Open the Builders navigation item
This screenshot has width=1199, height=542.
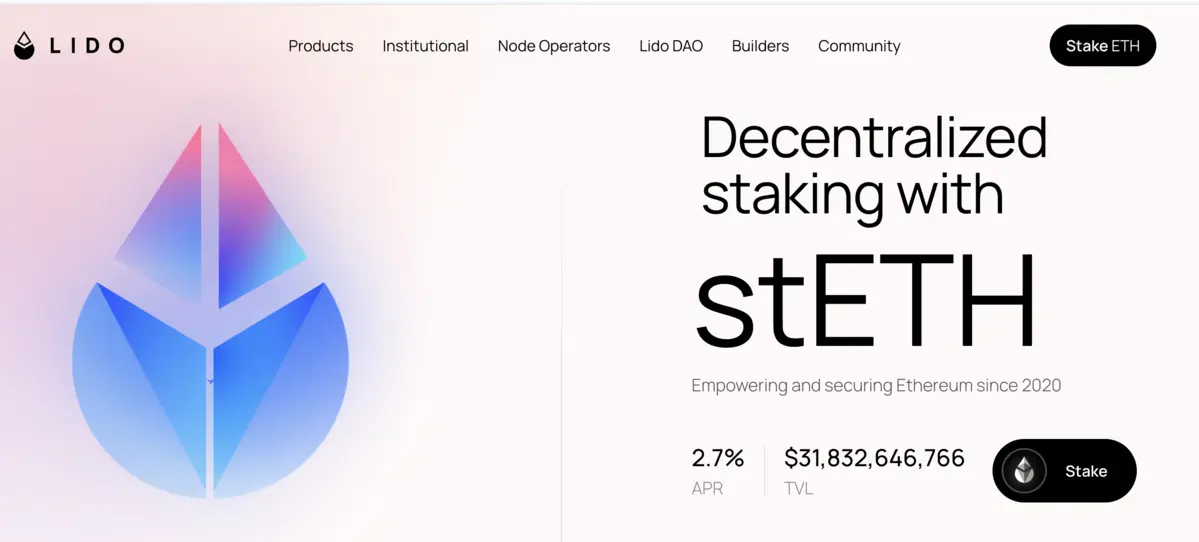coord(760,46)
